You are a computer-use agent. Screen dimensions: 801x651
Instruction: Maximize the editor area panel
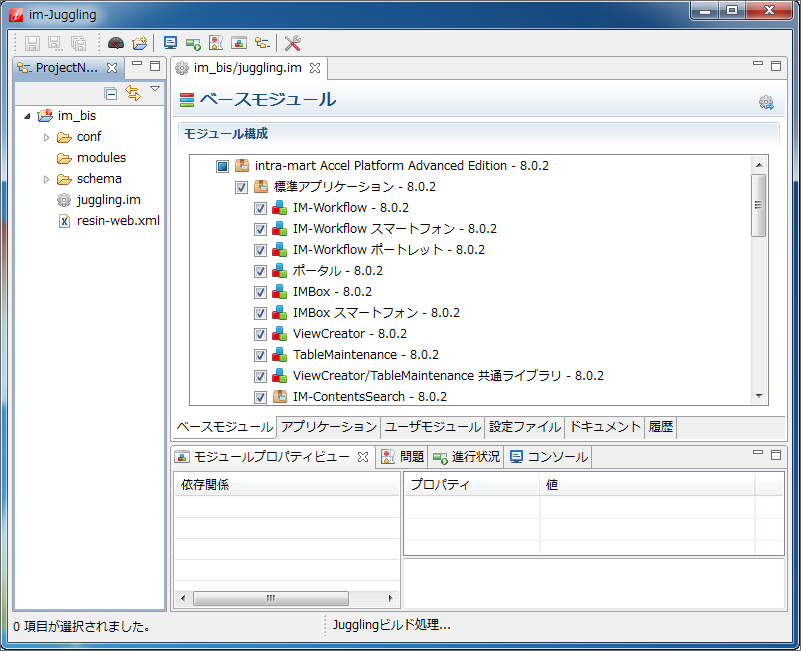point(776,66)
